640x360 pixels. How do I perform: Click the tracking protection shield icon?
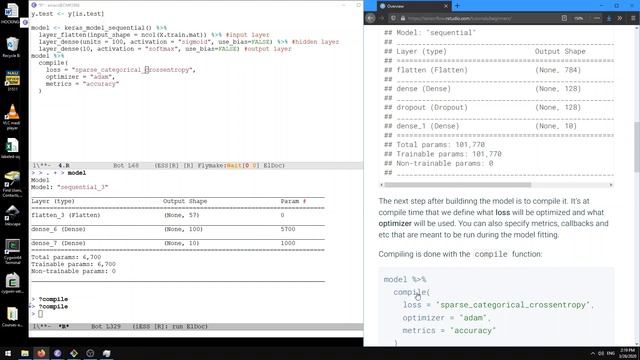pyautogui.click(x=393, y=18)
